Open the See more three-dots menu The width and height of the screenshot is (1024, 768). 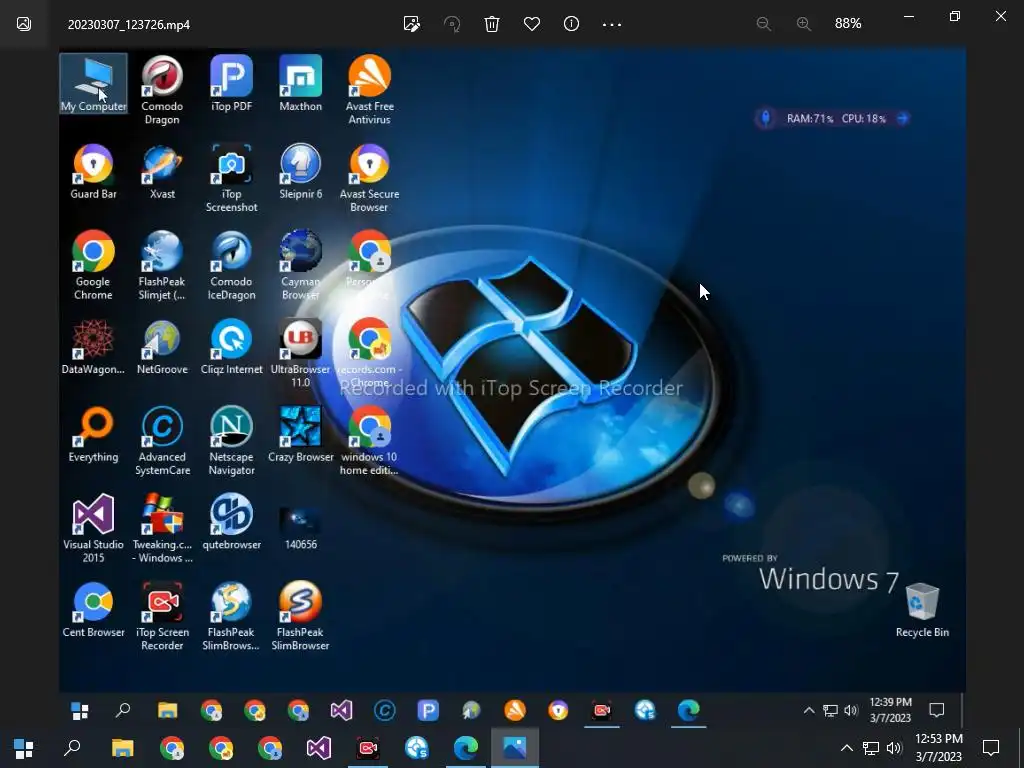click(x=612, y=24)
